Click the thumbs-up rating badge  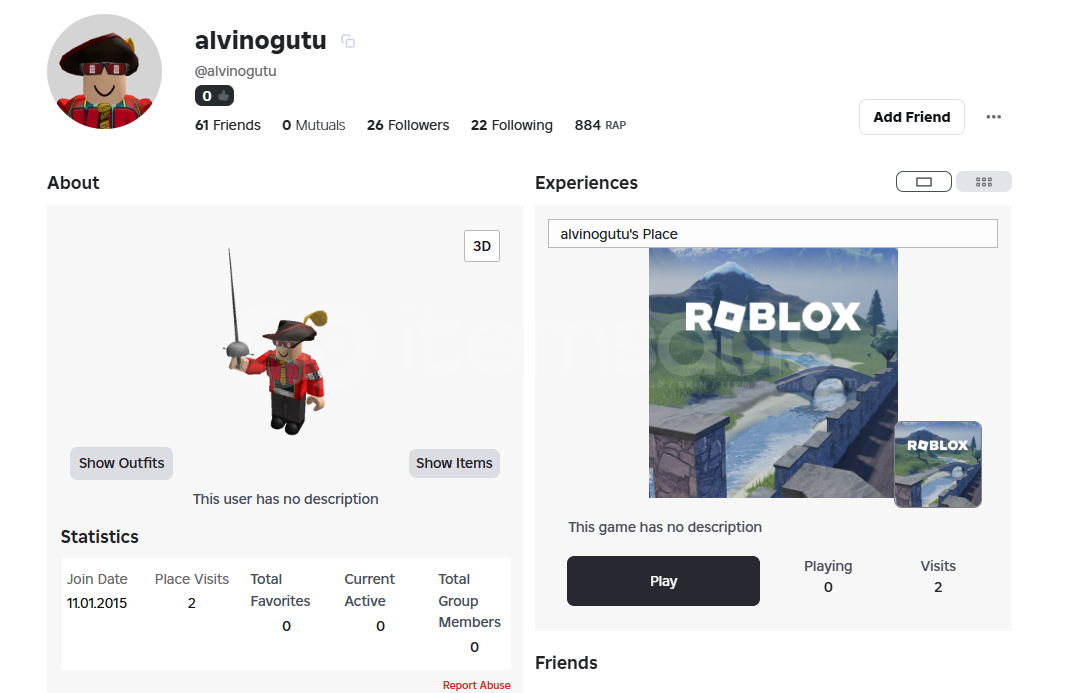(x=215, y=96)
